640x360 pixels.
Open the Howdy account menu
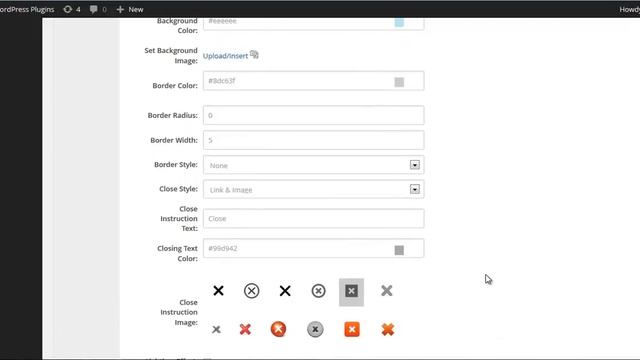point(629,9)
